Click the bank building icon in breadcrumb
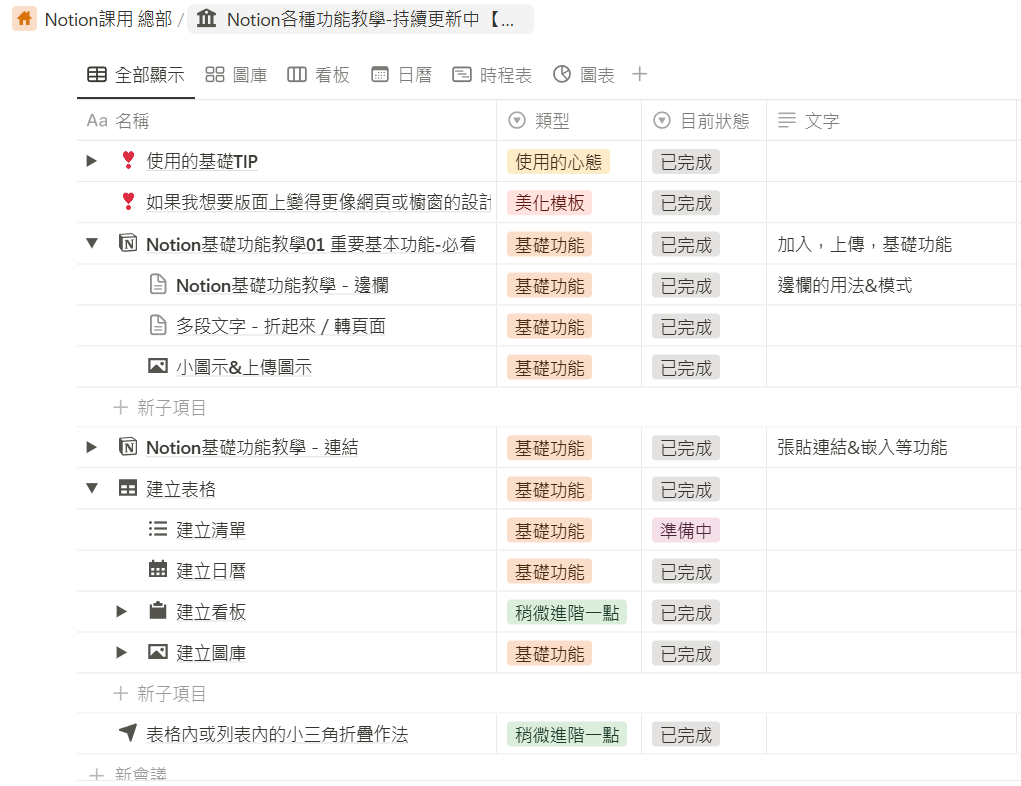The width and height of the screenshot is (1021, 786). point(206,18)
